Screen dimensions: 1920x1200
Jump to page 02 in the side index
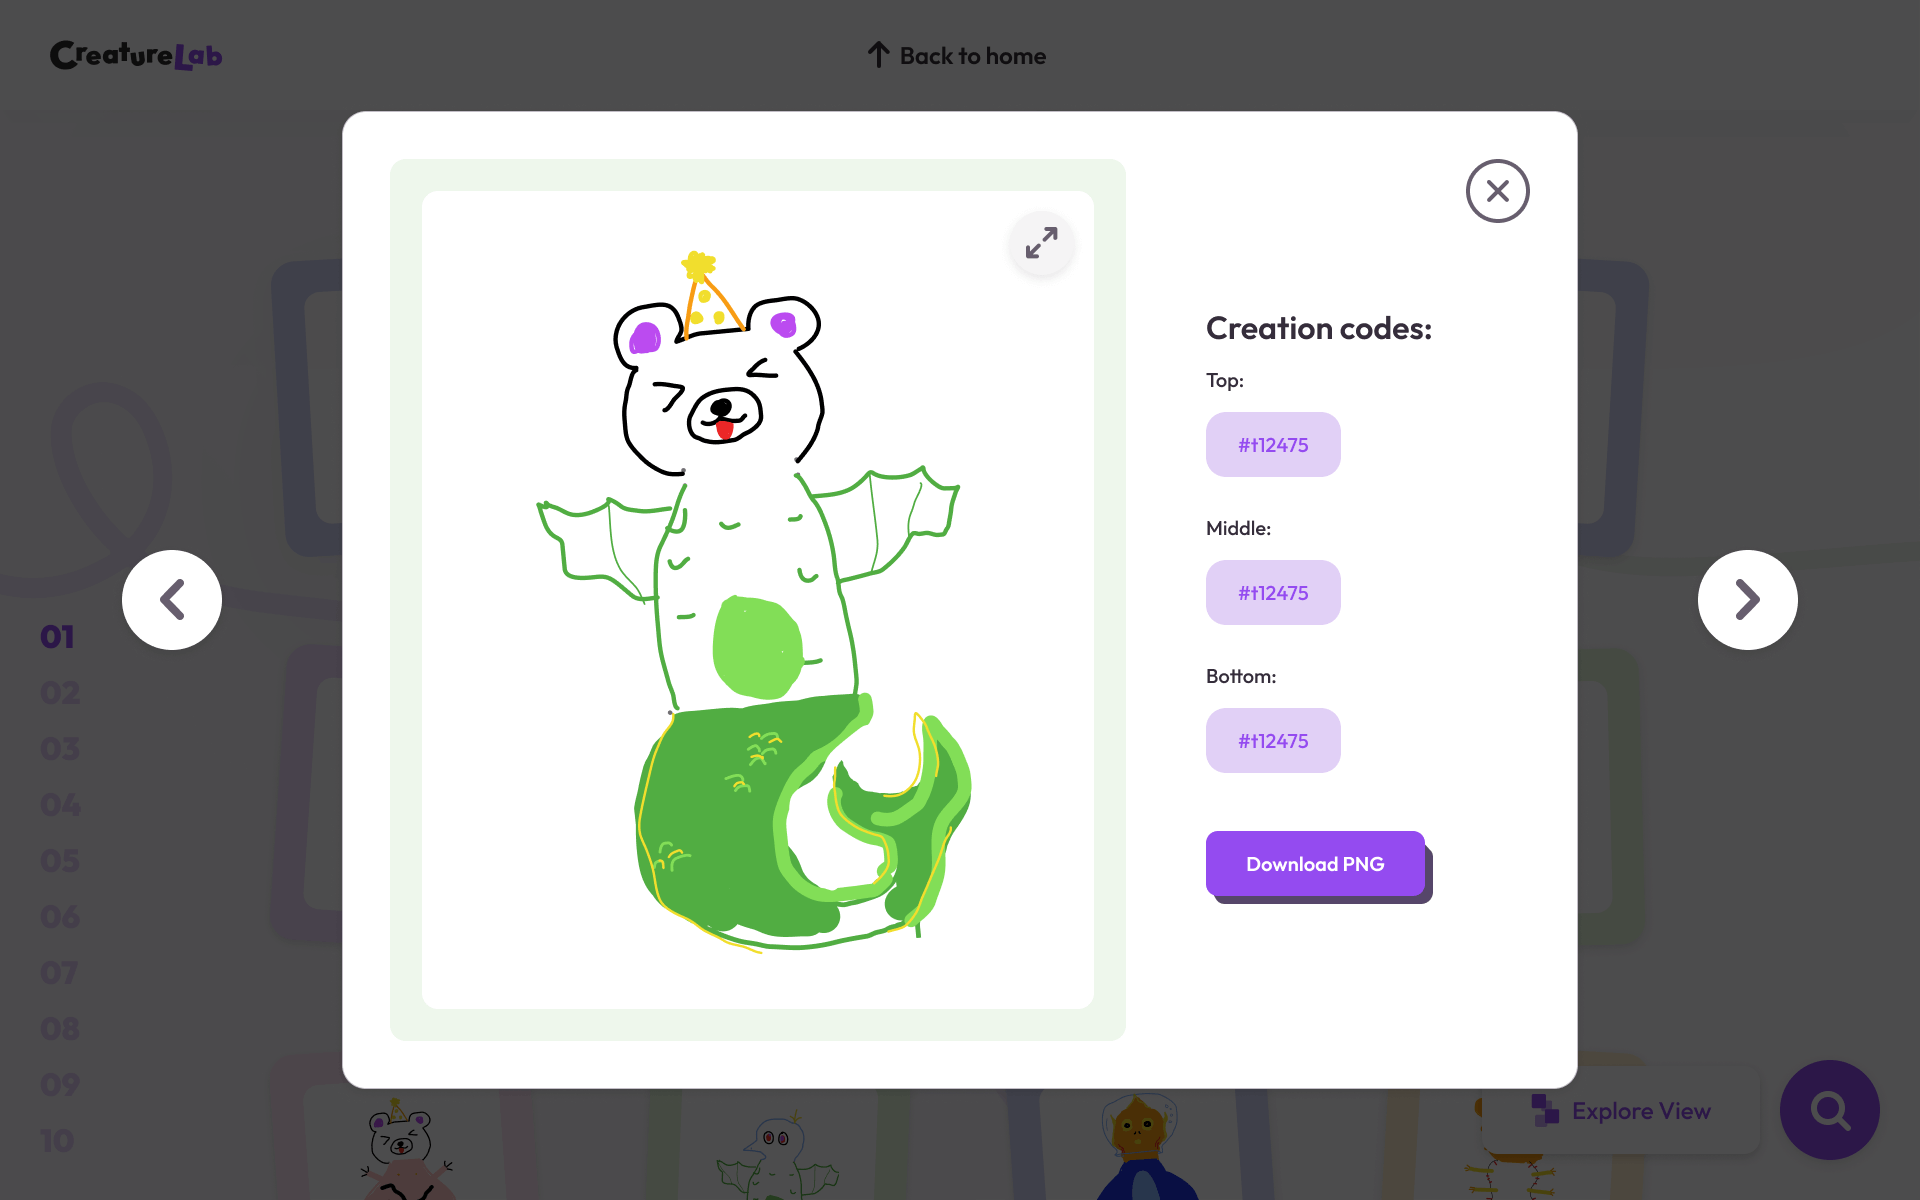[x=60, y=693]
